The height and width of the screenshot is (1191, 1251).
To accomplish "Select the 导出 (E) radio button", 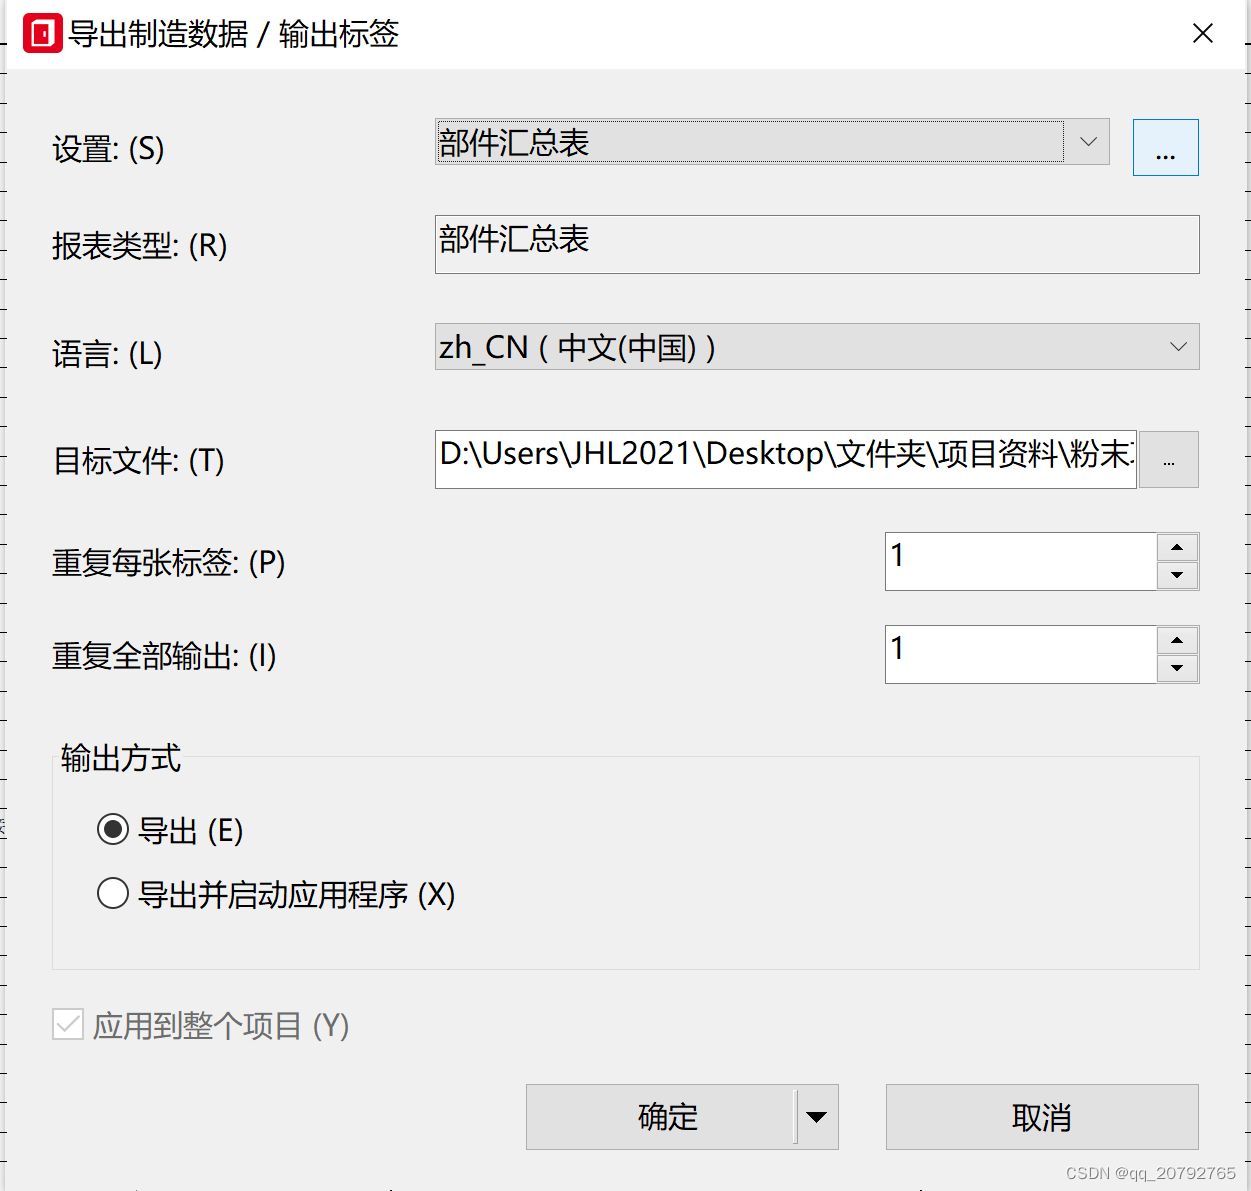I will (x=113, y=829).
